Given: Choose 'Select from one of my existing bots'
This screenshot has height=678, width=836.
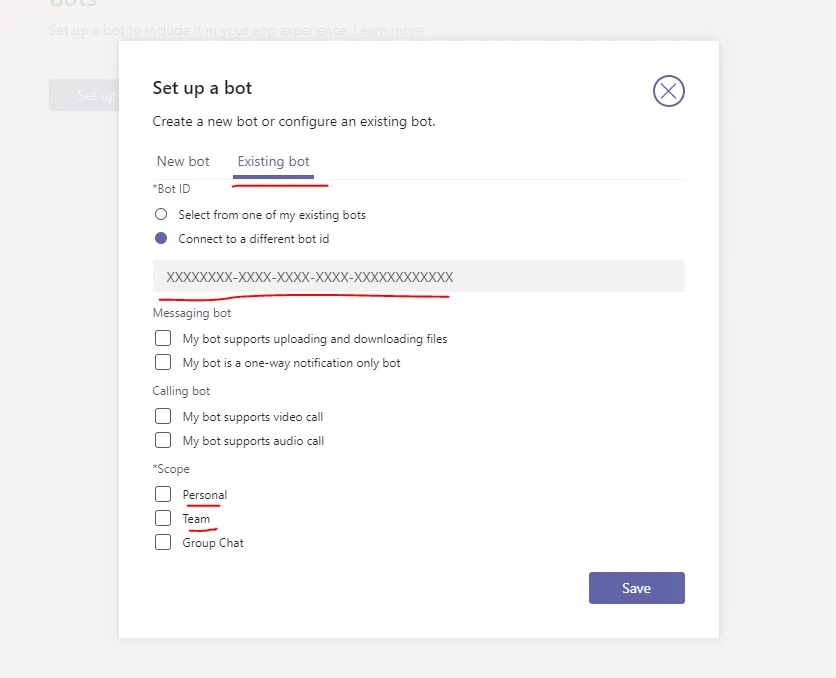Looking at the screenshot, I should tap(161, 214).
